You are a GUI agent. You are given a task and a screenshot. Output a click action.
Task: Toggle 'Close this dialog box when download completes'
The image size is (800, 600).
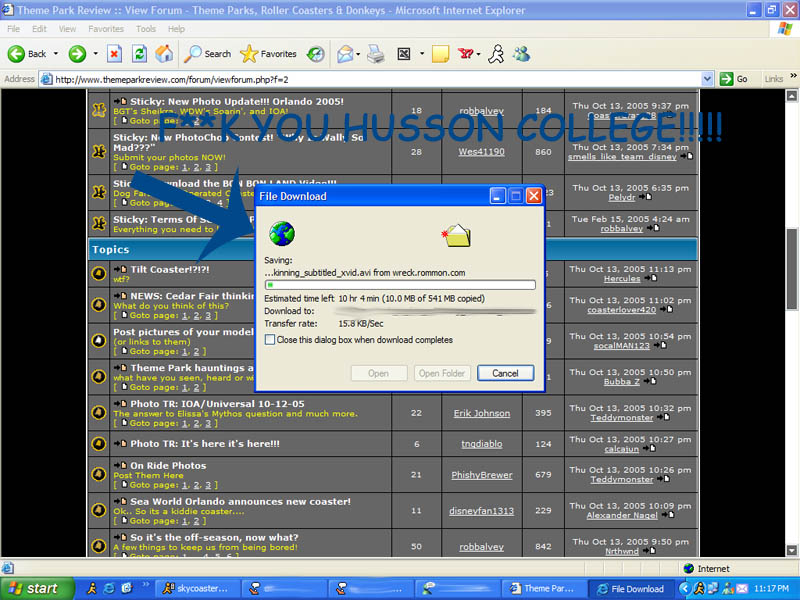pos(270,340)
